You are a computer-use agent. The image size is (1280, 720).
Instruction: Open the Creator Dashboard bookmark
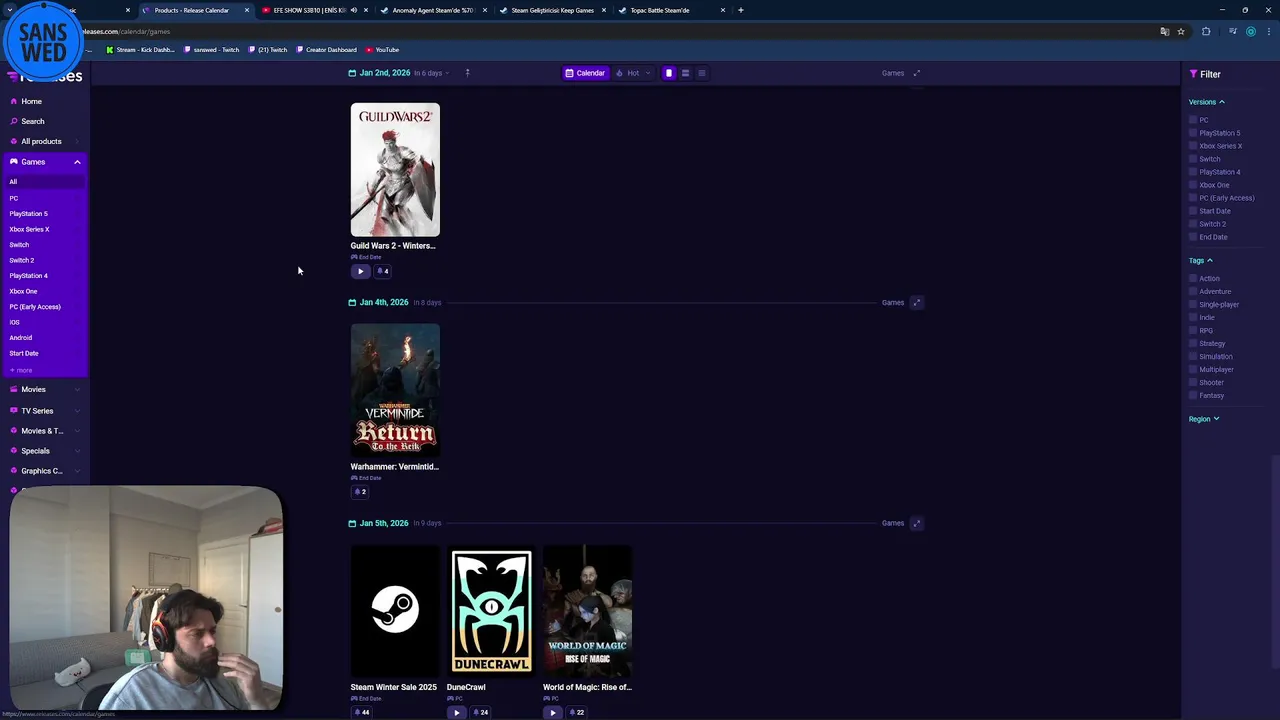coord(326,50)
